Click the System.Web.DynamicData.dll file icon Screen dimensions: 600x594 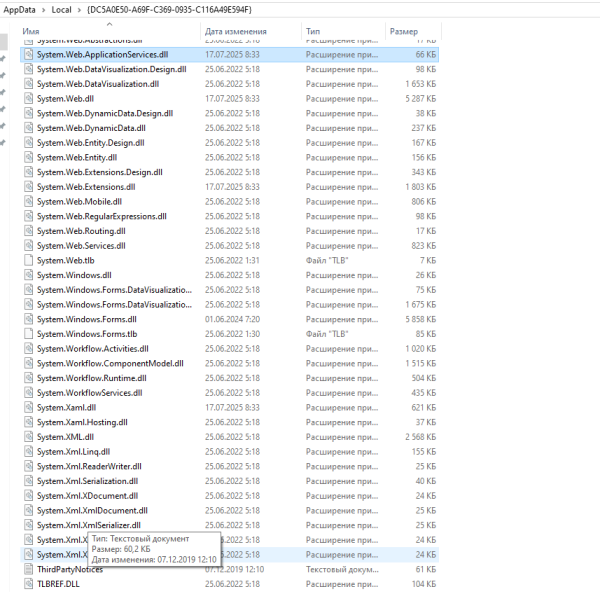(x=28, y=128)
